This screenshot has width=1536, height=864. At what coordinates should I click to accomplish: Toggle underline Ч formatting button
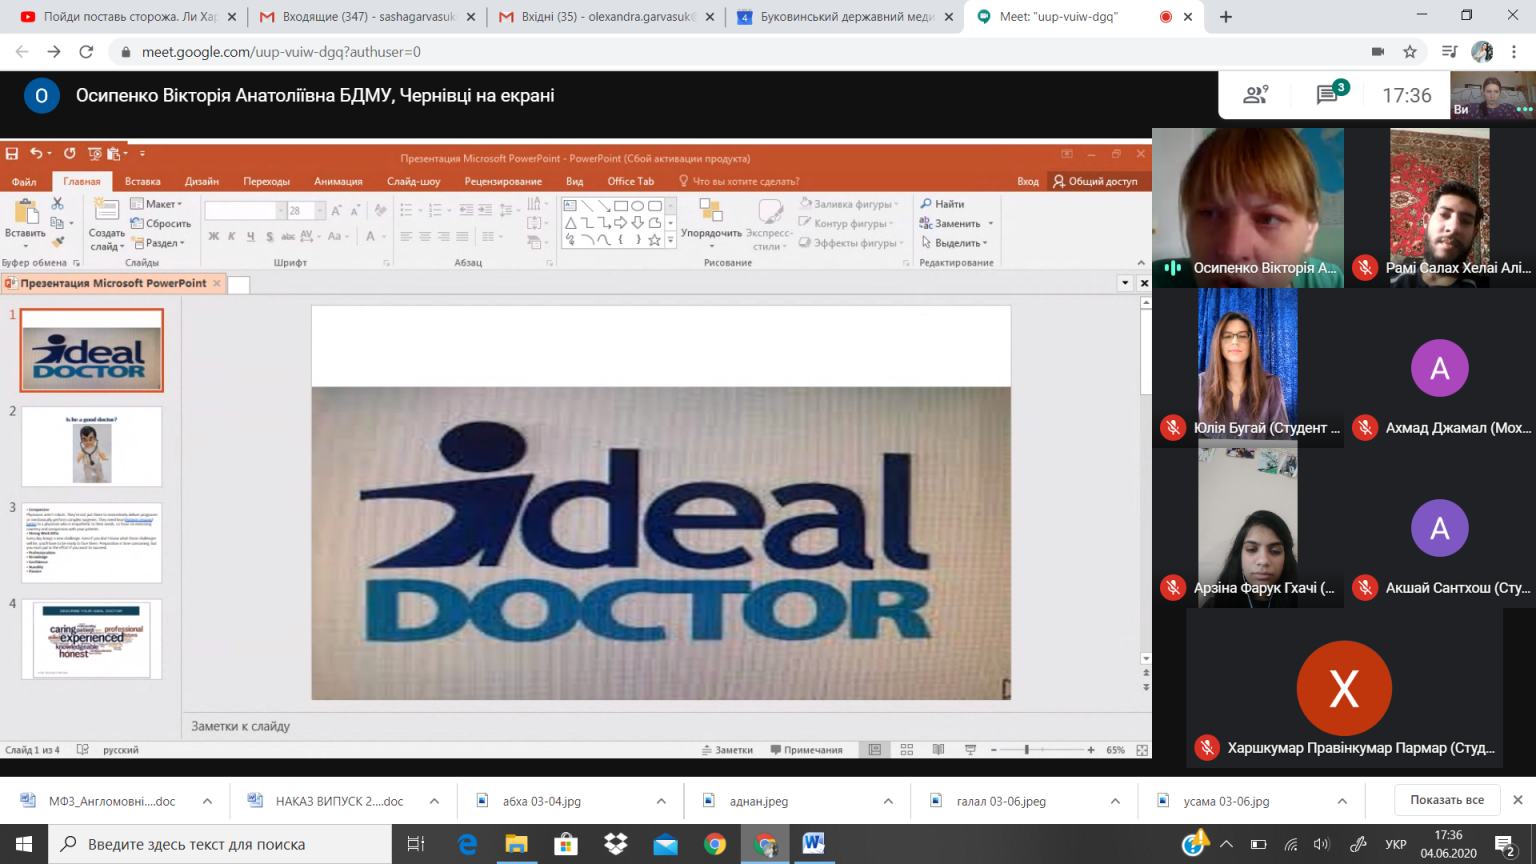(250, 237)
